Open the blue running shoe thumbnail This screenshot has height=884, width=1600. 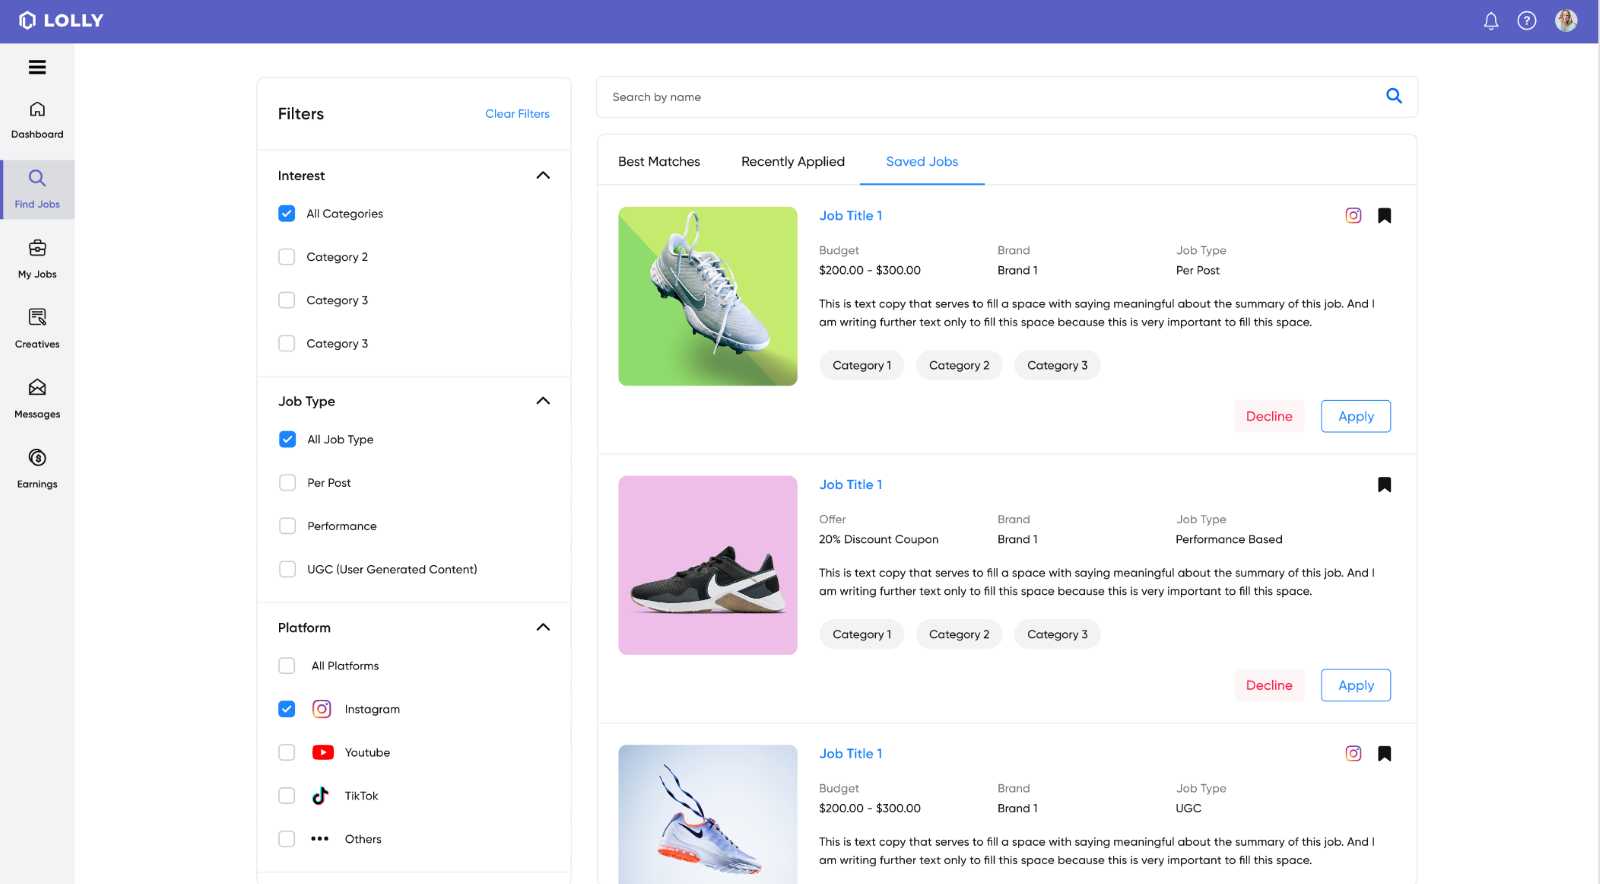708,814
